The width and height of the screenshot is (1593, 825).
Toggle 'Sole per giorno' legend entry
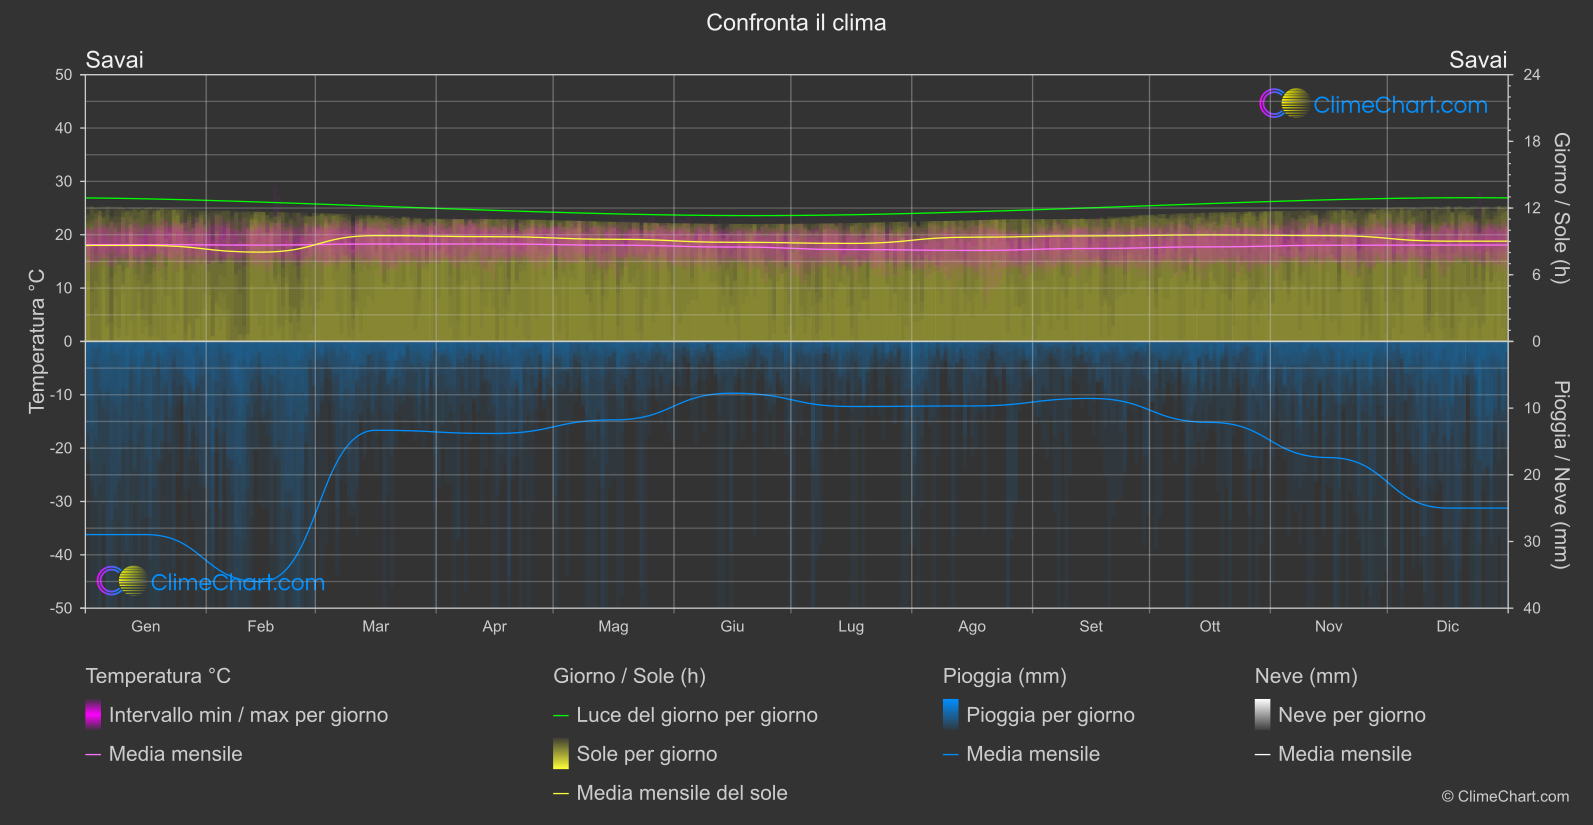click(x=647, y=754)
